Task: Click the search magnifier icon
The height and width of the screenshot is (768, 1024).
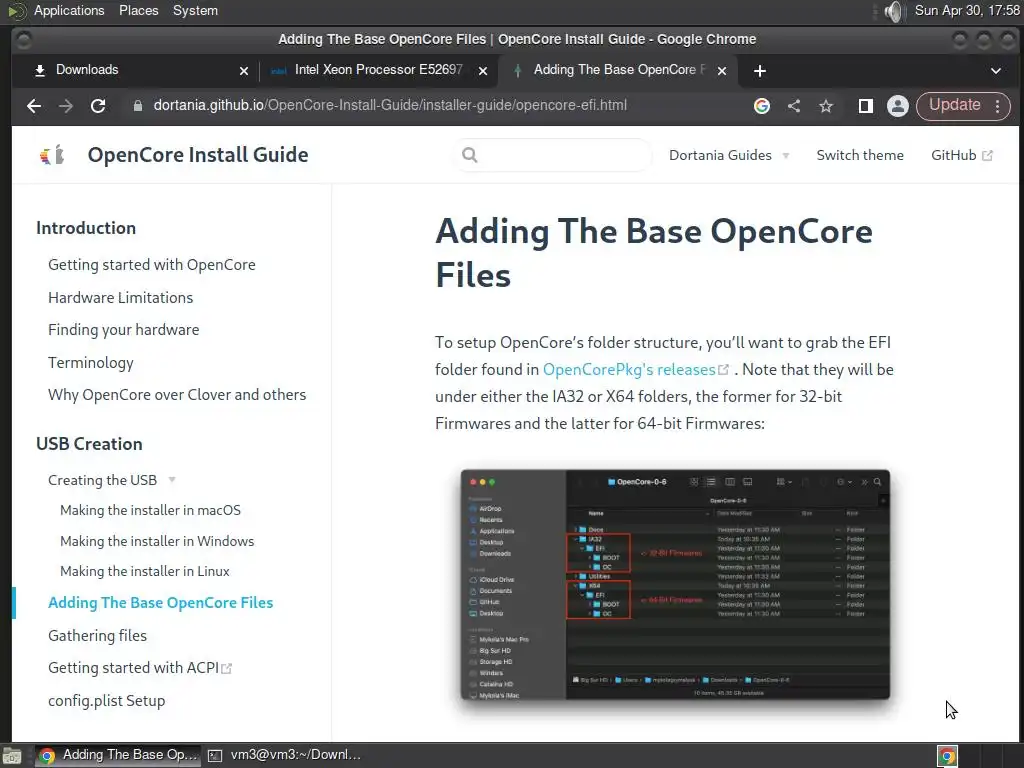Action: [x=470, y=155]
